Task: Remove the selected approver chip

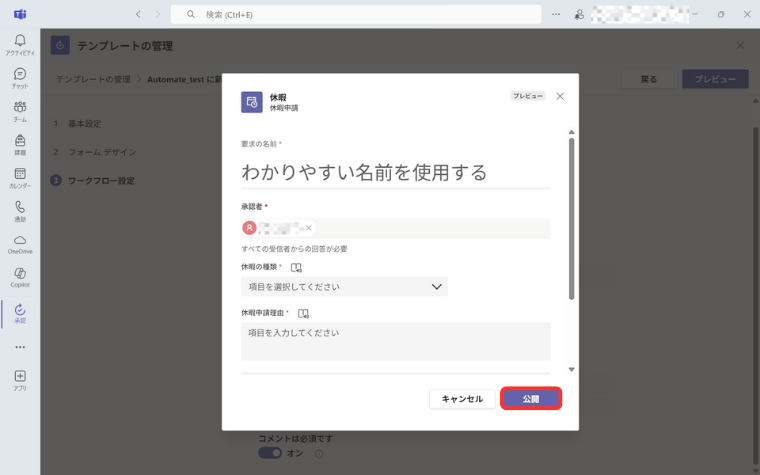Action: pyautogui.click(x=309, y=227)
